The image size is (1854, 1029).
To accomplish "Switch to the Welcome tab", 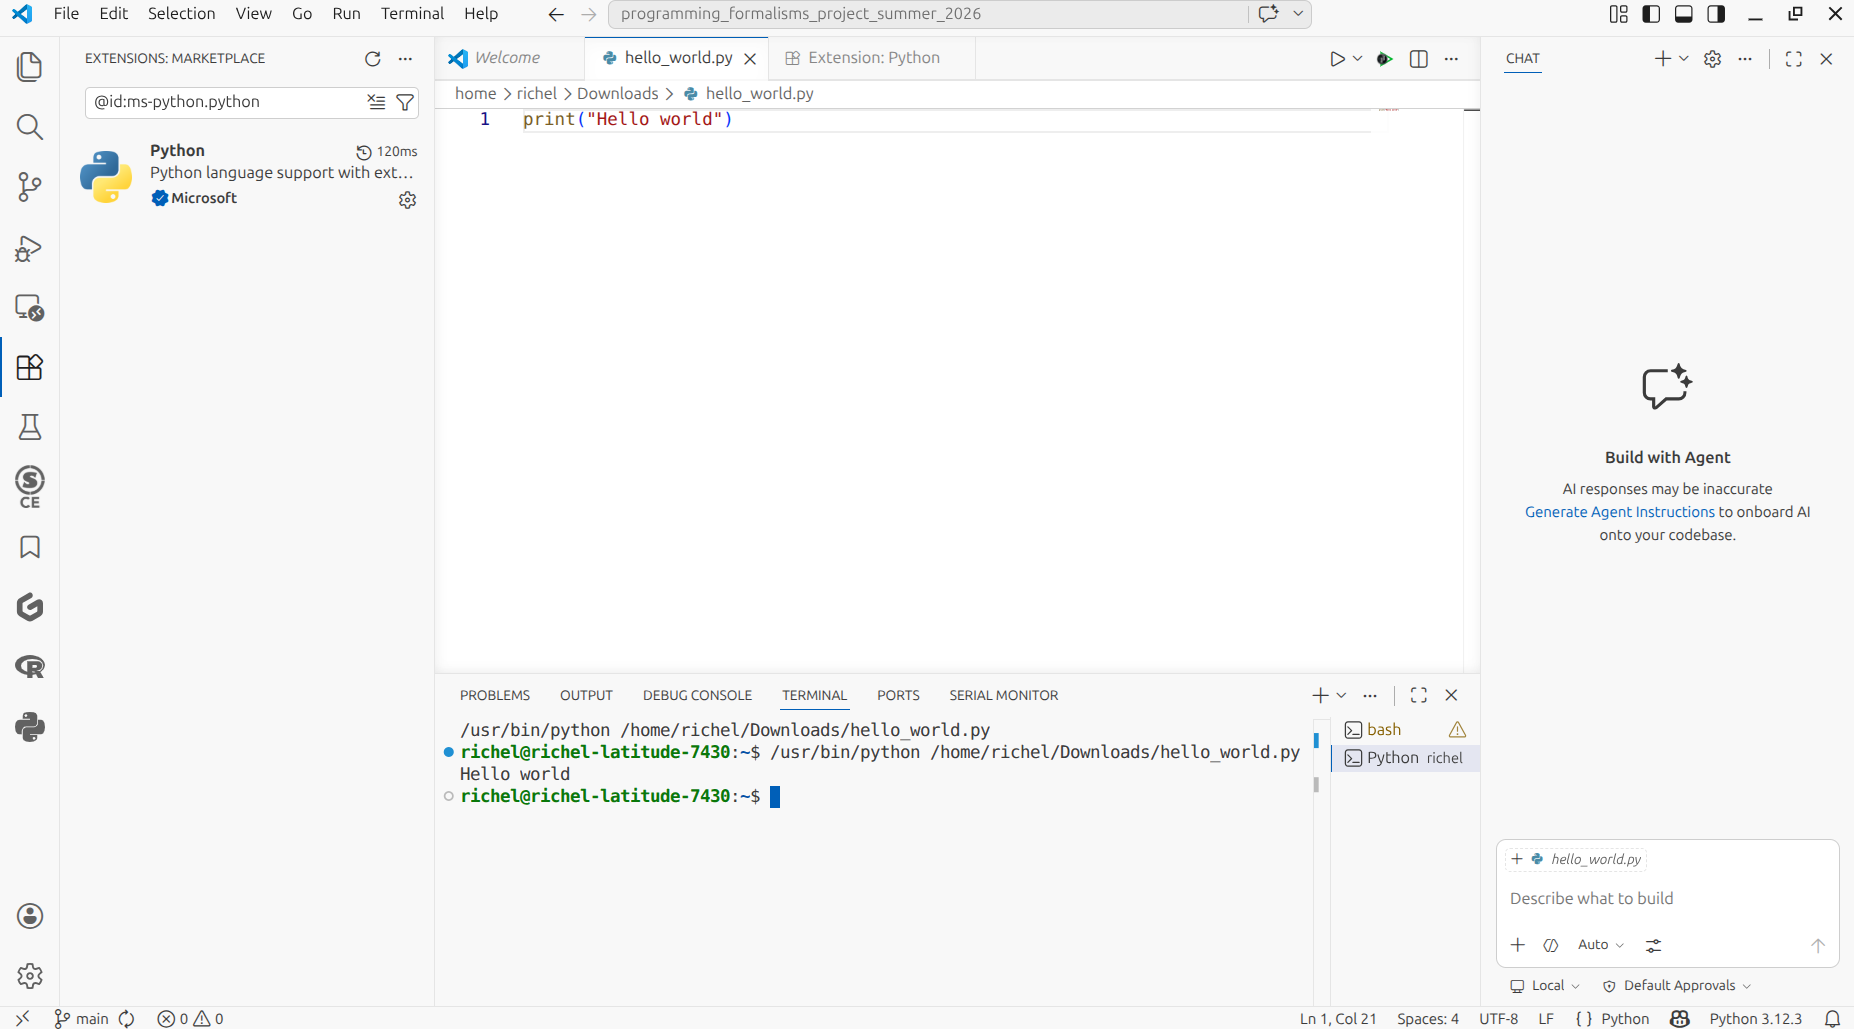I will coord(507,58).
